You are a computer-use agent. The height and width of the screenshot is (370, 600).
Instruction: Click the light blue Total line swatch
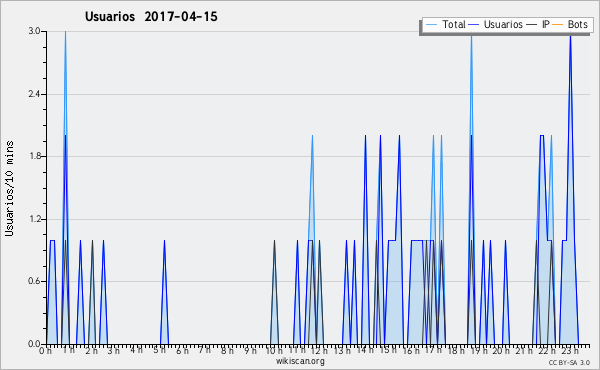[431, 25]
